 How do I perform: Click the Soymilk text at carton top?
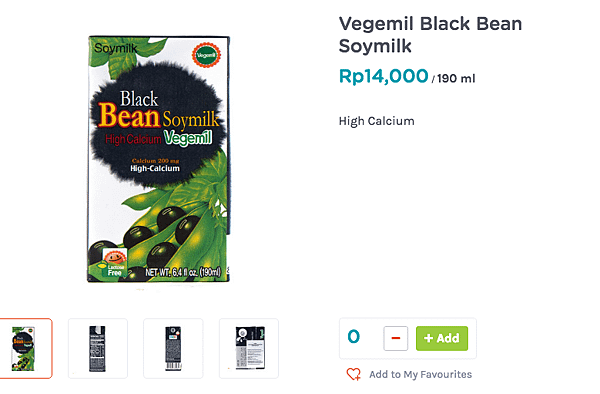[116, 48]
